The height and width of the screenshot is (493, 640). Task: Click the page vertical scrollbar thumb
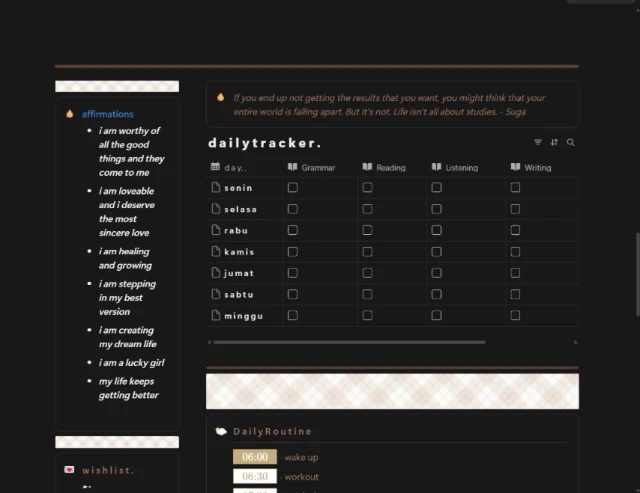[638, 274]
